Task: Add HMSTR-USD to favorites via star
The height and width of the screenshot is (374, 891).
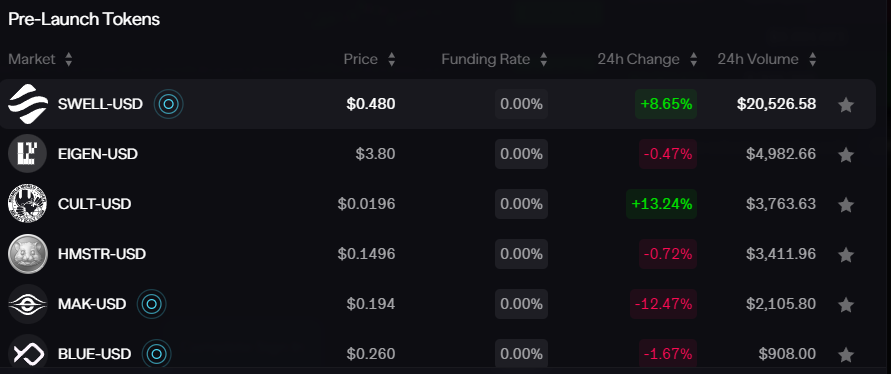Action: click(x=846, y=254)
